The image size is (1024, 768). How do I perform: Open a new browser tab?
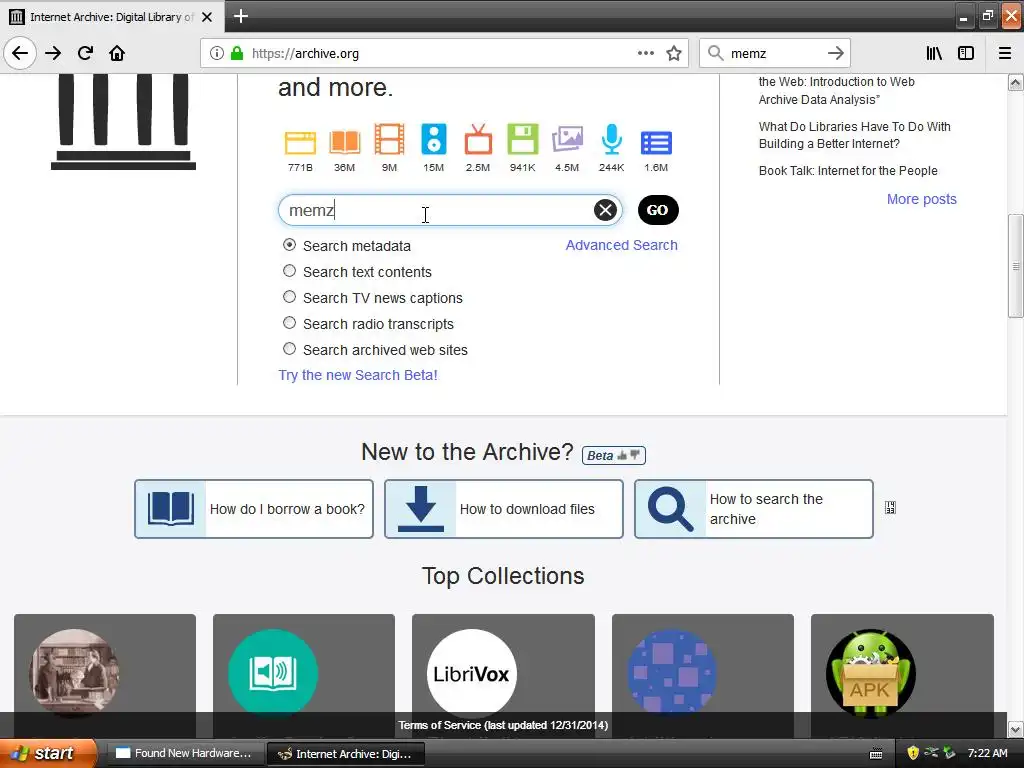coord(240,16)
